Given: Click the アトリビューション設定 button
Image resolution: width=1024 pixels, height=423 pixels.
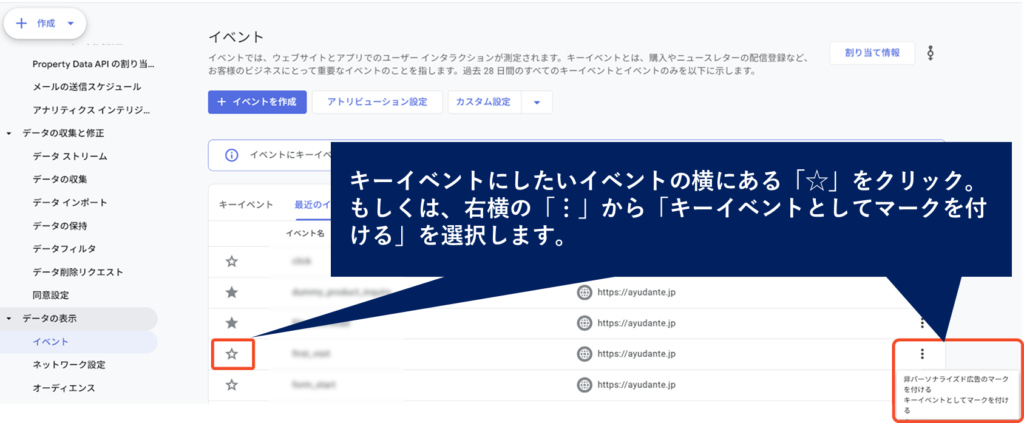Looking at the screenshot, I should pos(377,102).
